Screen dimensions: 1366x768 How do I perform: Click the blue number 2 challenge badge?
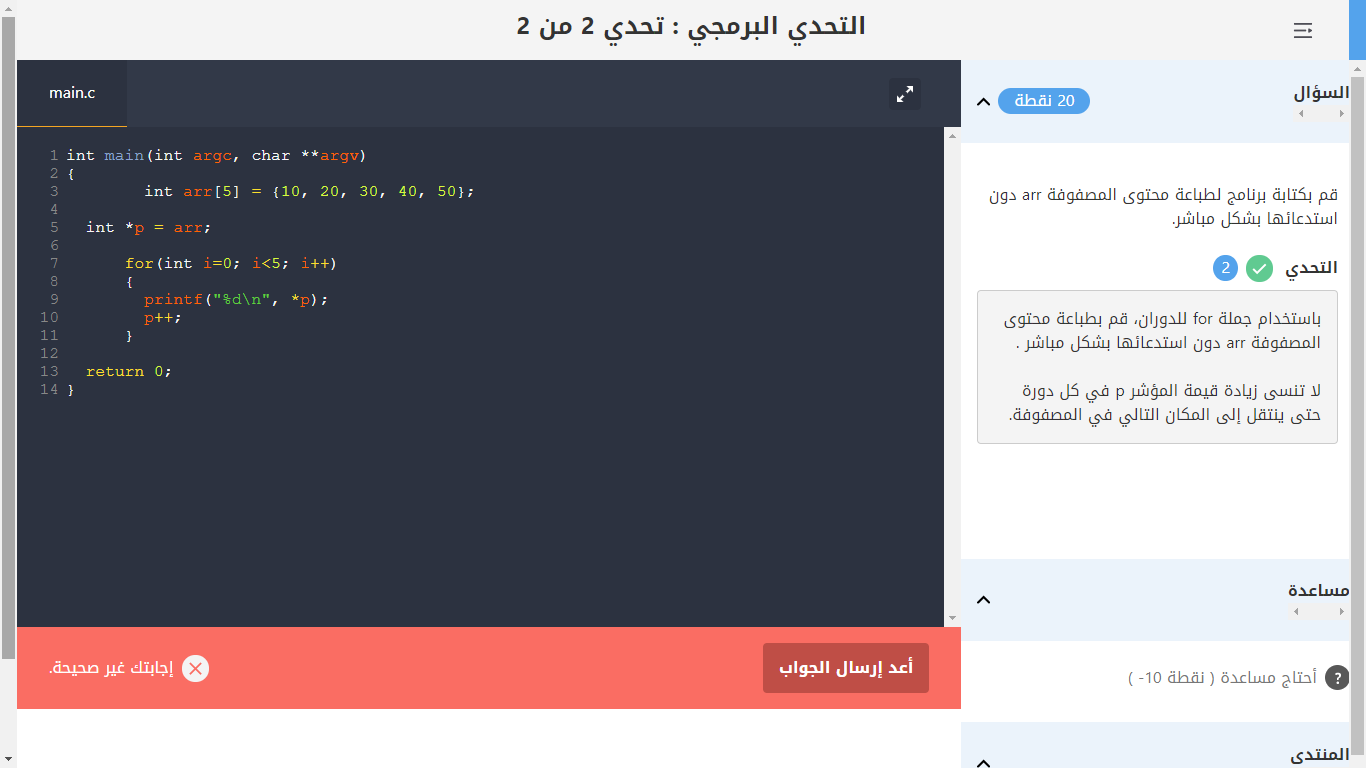point(1226,268)
